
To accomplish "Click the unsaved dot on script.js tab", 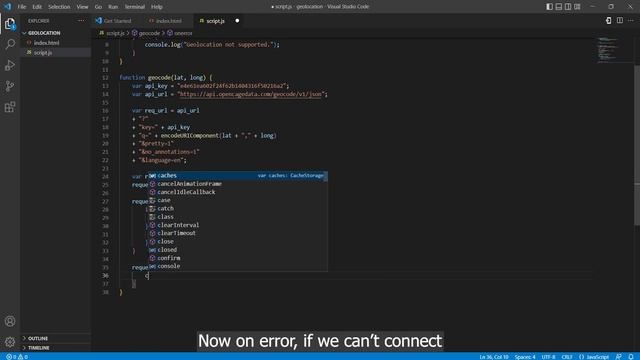I will click(237, 20).
